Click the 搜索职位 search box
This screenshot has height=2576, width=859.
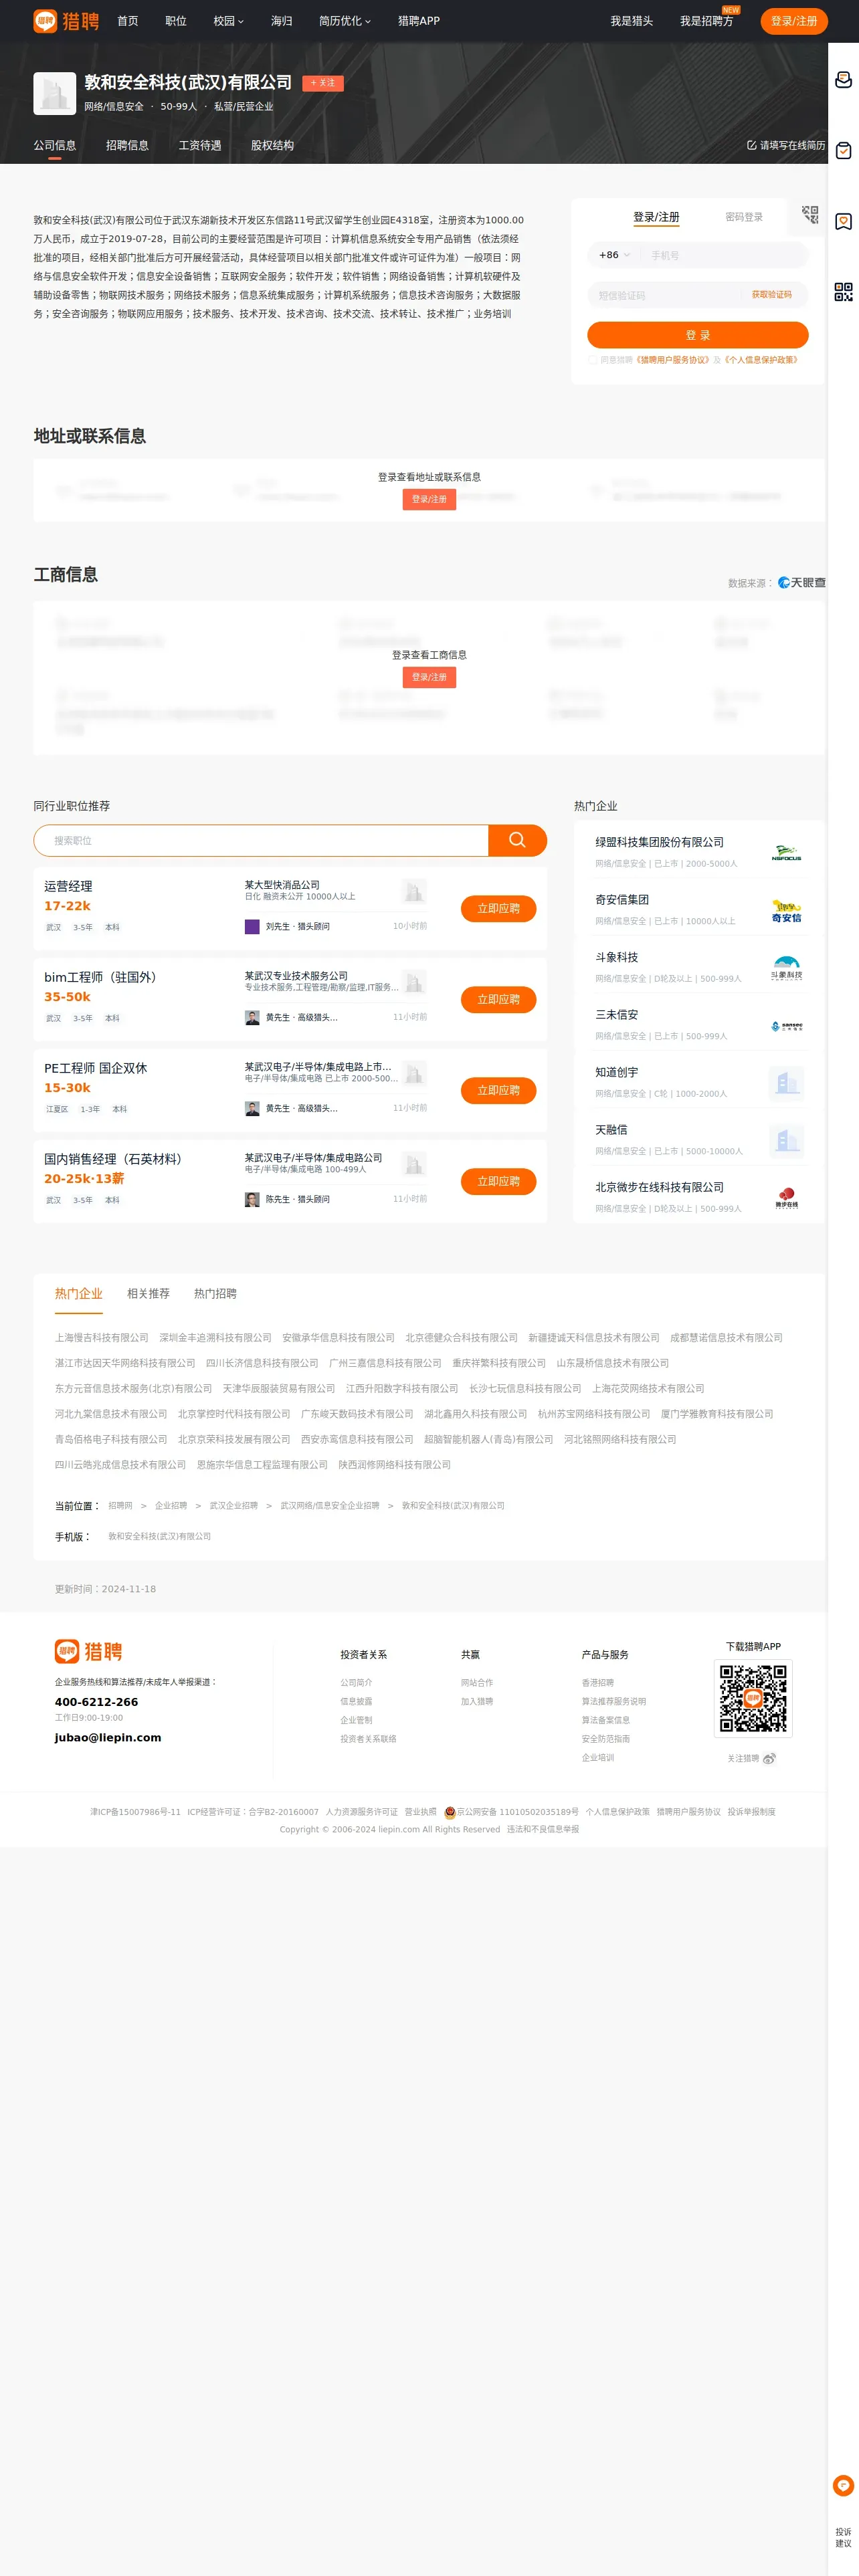[x=261, y=840]
